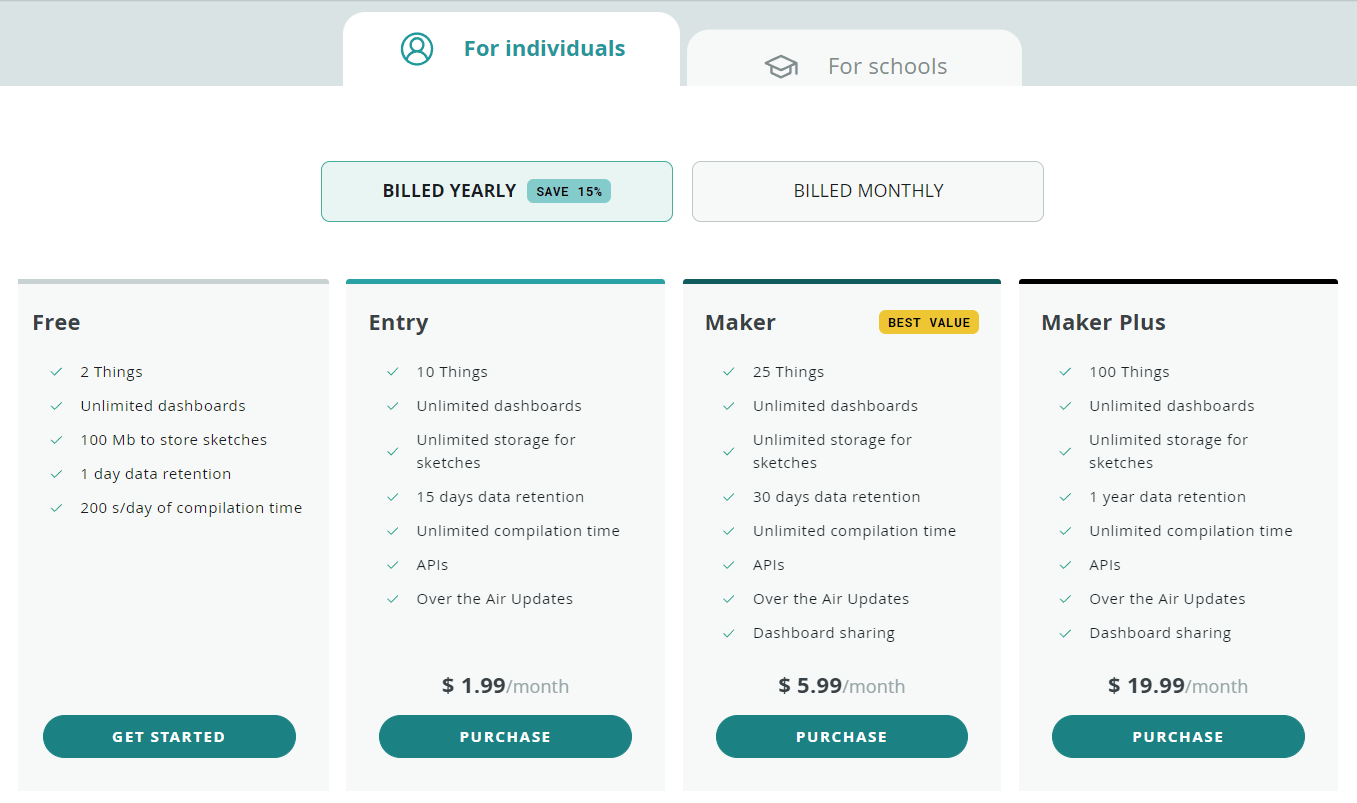Click Unlimited storage for sketches in Entry plan

point(496,452)
